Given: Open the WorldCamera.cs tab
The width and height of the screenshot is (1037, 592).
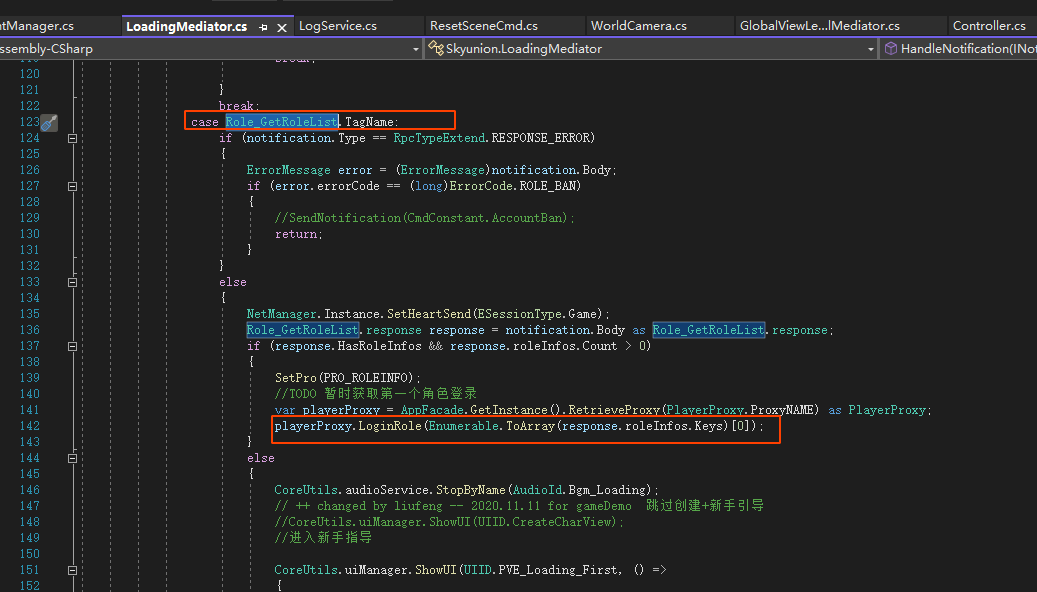Looking at the screenshot, I should tap(638, 26).
